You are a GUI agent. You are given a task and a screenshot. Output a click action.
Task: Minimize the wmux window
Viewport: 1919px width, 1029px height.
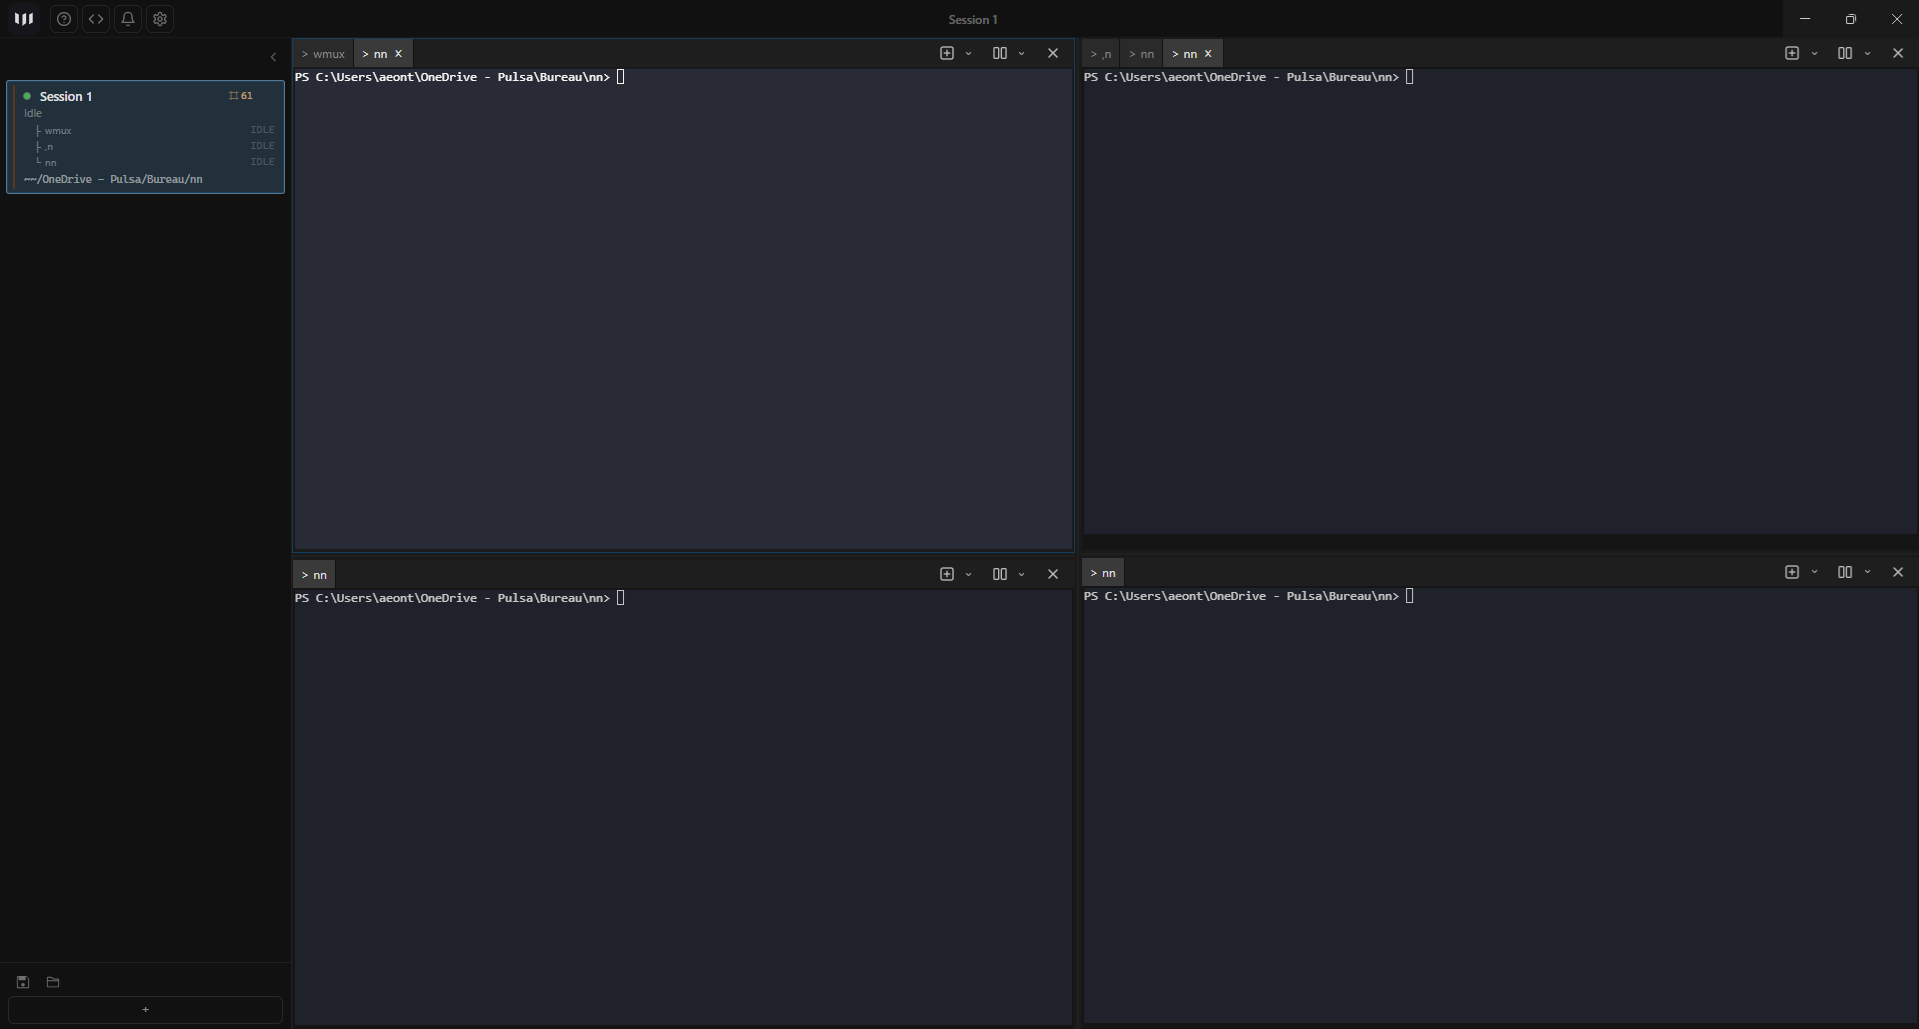1805,19
